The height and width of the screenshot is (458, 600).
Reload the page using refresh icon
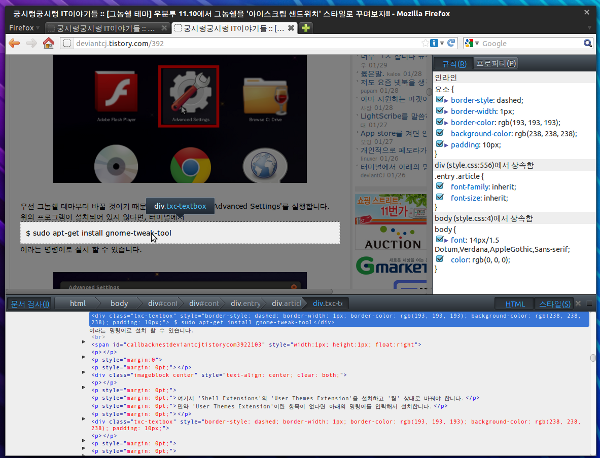tap(452, 43)
